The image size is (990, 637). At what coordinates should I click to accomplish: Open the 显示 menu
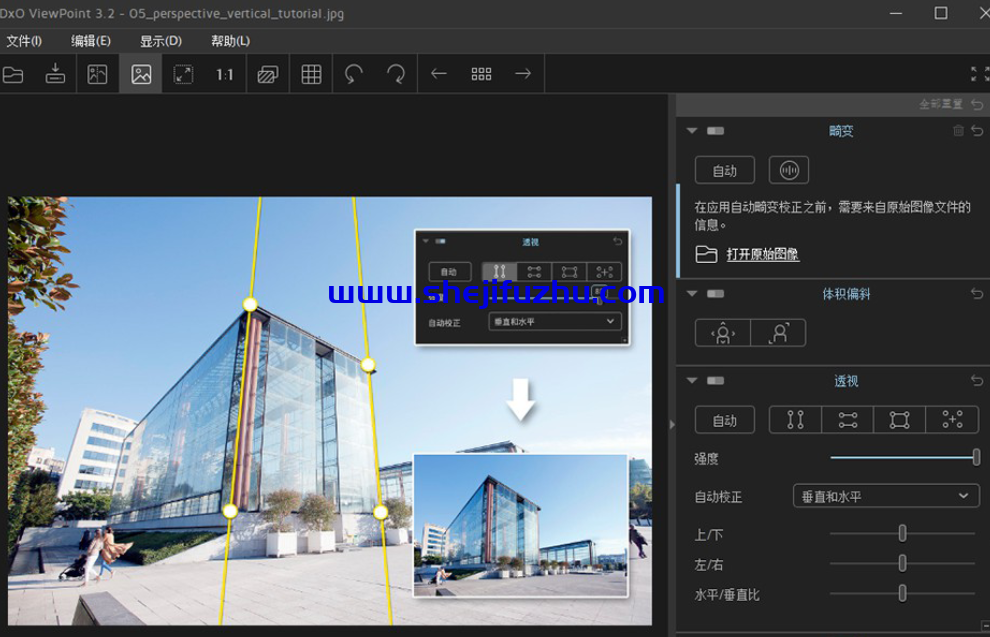161,41
